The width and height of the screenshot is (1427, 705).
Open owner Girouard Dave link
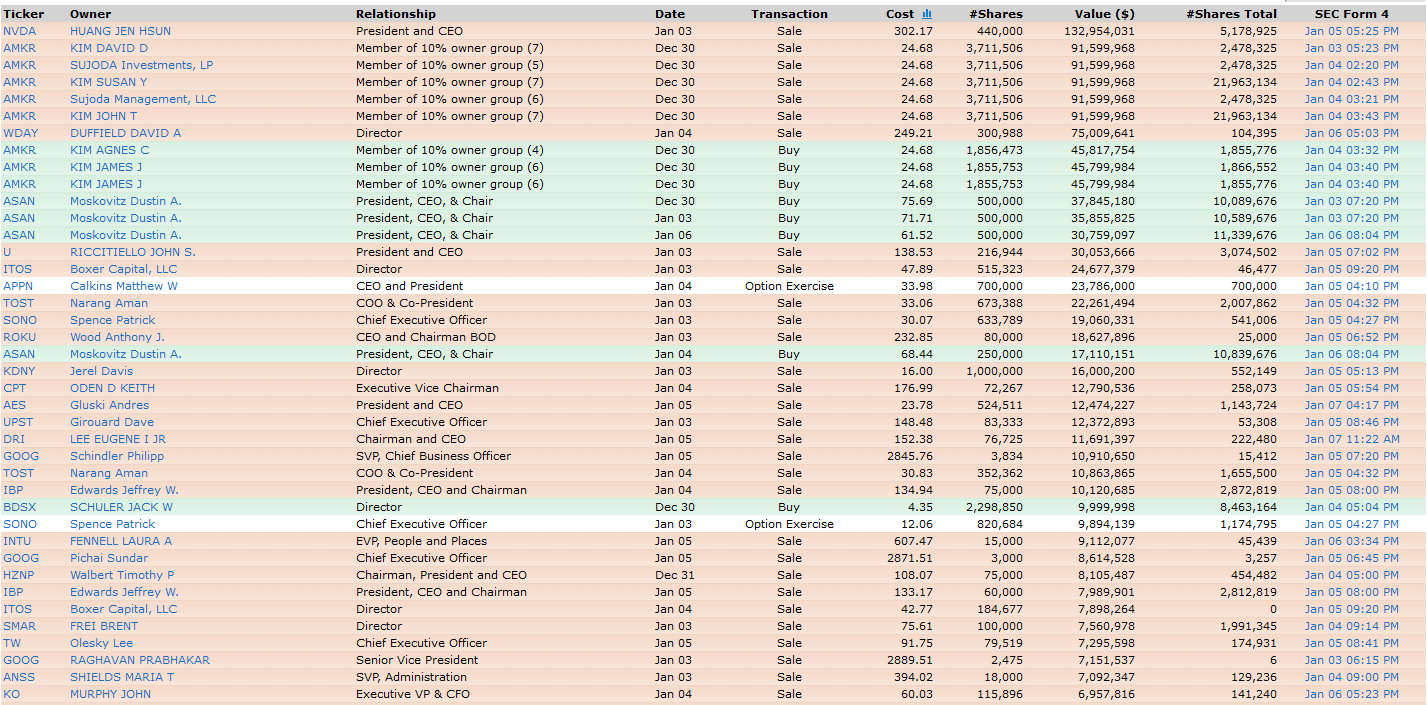[112, 422]
